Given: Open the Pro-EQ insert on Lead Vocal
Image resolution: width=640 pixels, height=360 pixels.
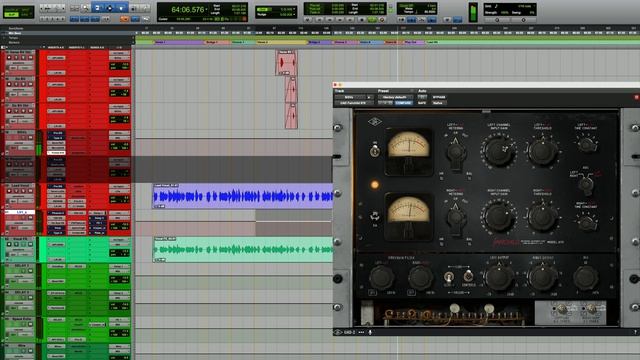Looking at the screenshot, I should (57, 187).
